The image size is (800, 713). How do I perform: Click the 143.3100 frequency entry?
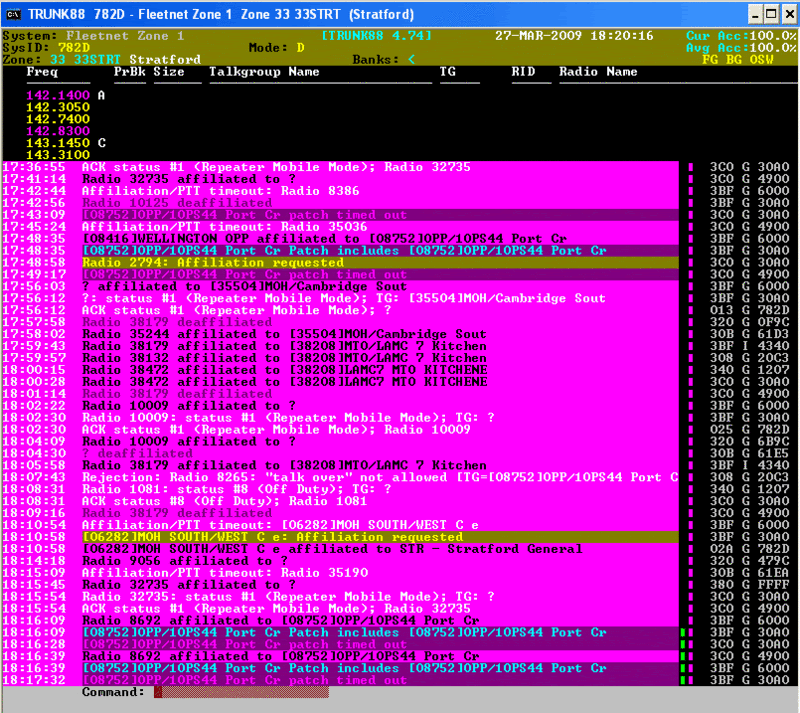coord(57,155)
